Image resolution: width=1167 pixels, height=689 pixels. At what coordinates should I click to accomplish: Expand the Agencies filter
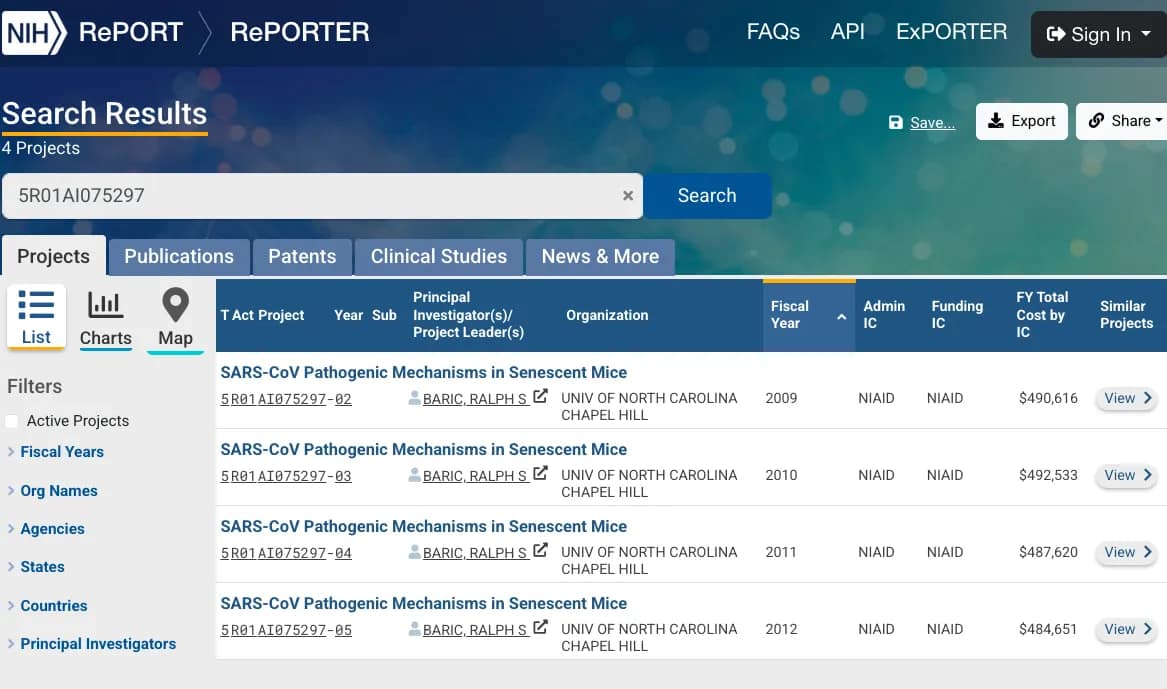pos(45,528)
